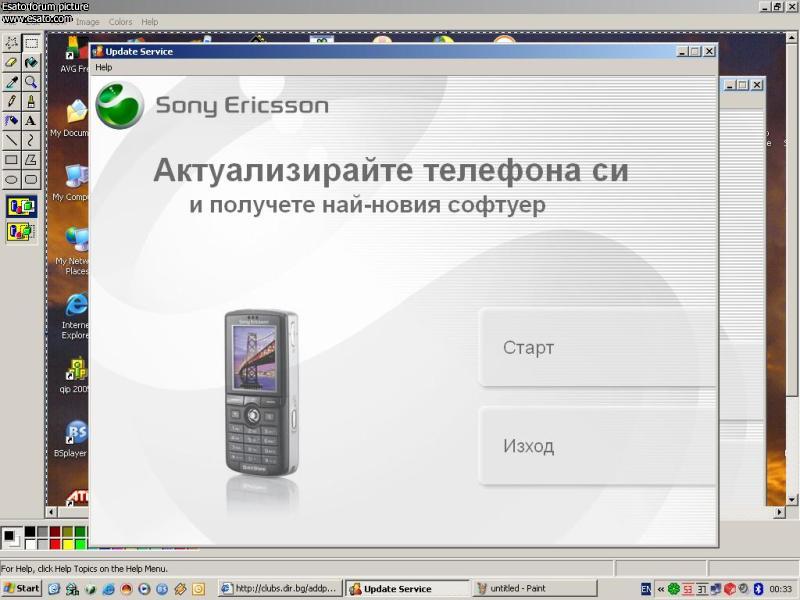Activate the Fill With Color bucket tool
This screenshot has width=800, height=600.
pos(31,63)
